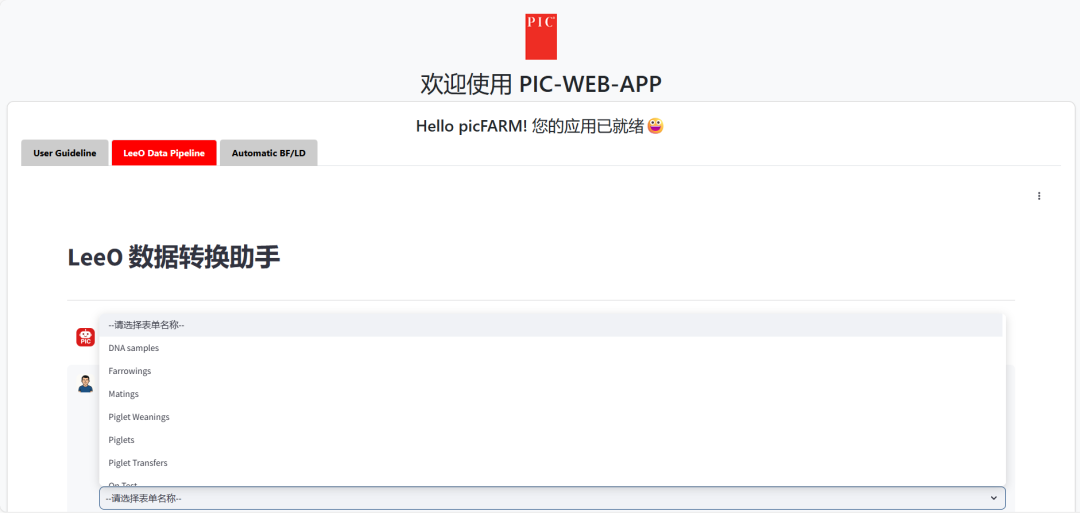Click the form name select box field
Viewport: 1080px width, 513px height.
pos(540,498)
